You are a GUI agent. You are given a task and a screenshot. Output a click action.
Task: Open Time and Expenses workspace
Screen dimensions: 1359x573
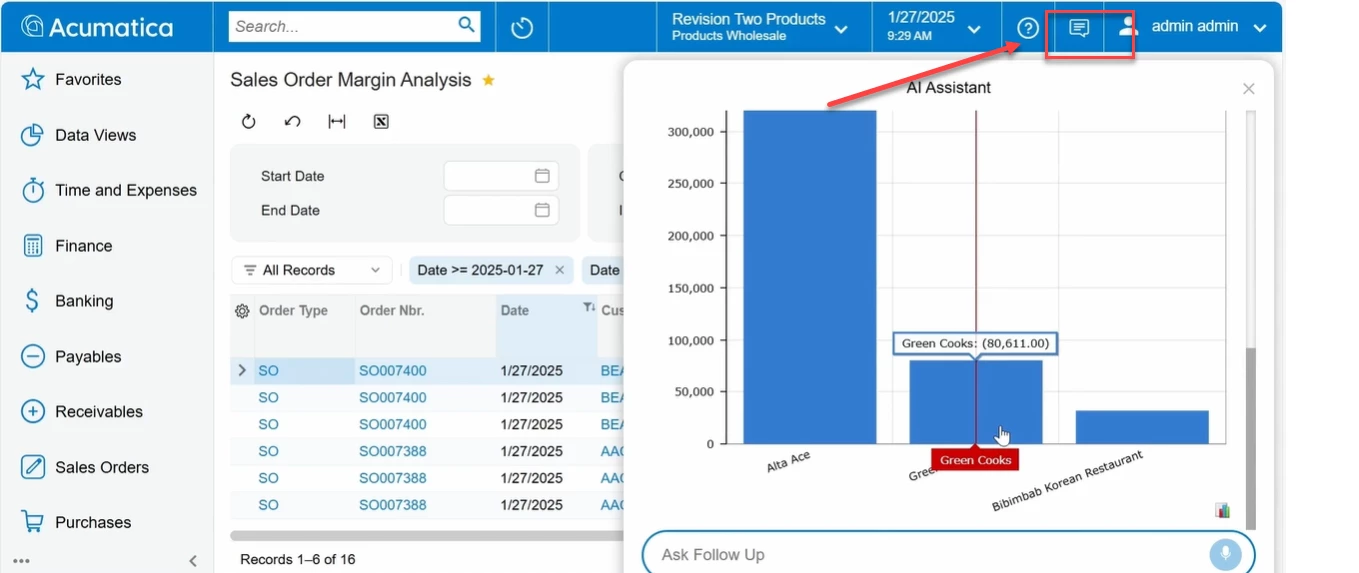tap(126, 190)
